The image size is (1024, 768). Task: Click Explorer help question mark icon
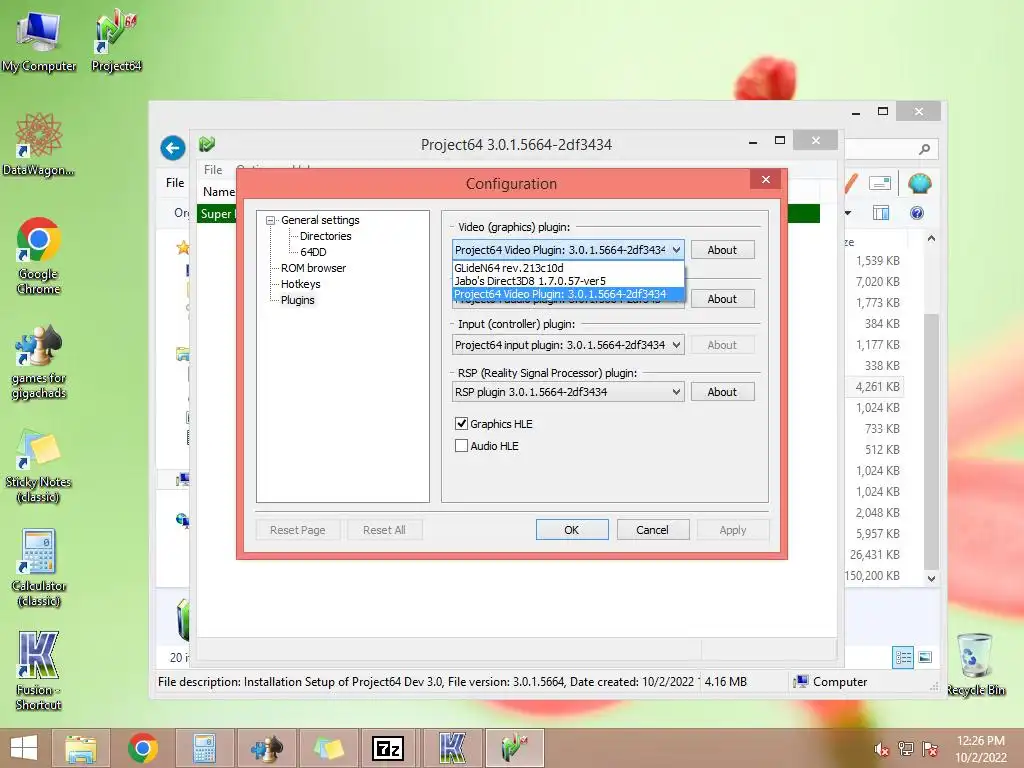pyautogui.click(x=917, y=213)
